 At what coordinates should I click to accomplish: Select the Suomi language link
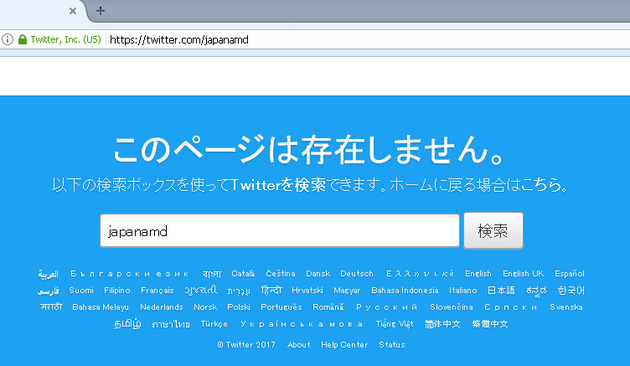tap(81, 290)
